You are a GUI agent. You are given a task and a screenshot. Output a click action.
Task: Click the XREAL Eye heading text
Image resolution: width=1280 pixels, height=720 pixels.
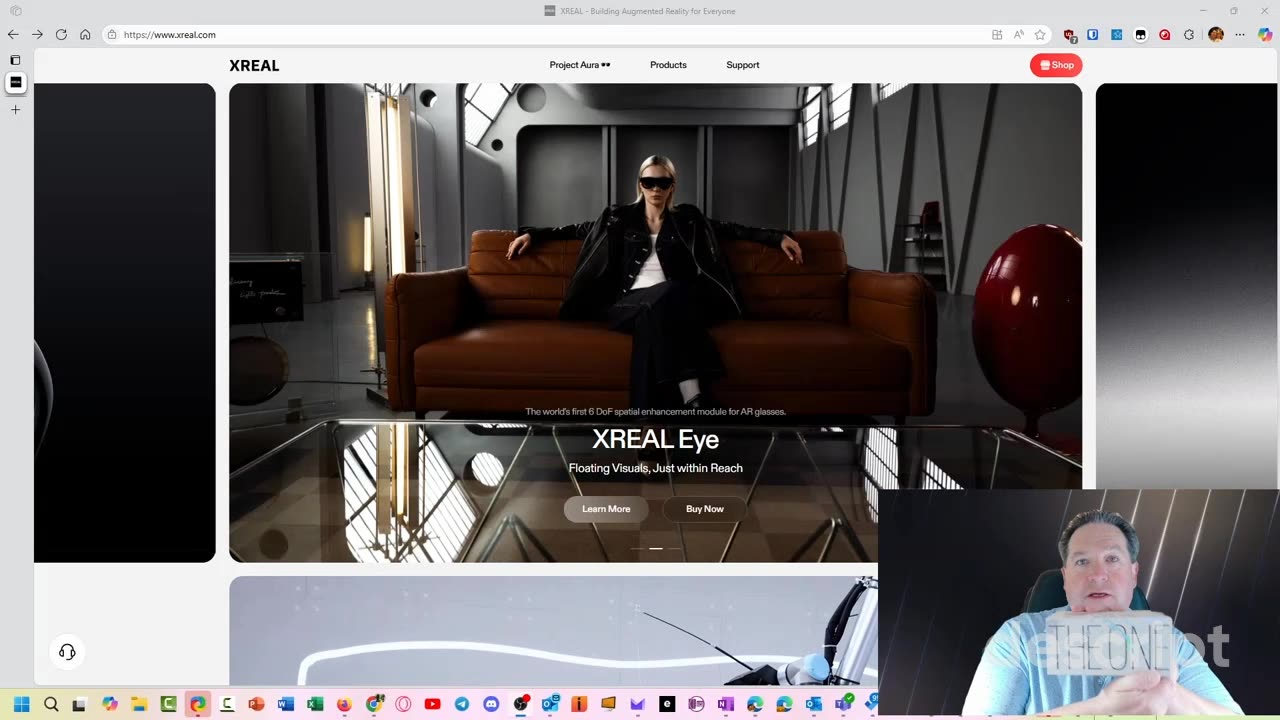(655, 439)
